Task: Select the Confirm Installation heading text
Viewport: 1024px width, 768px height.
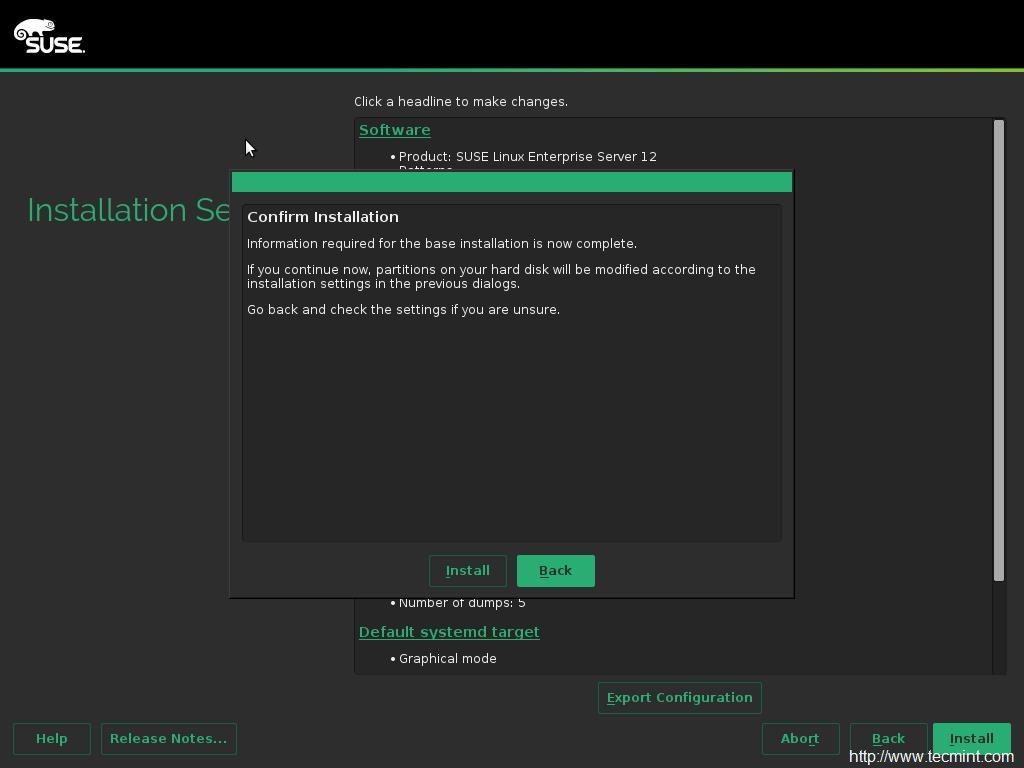Action: click(x=323, y=217)
